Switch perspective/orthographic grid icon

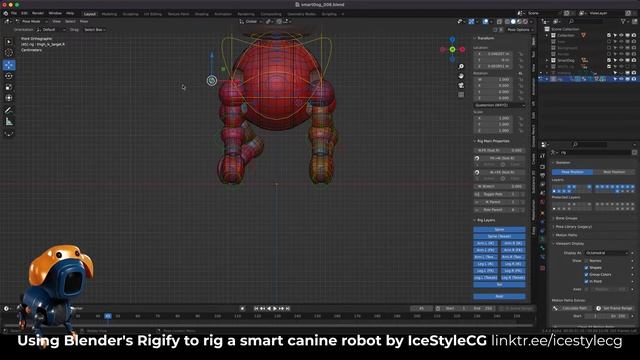pyautogui.click(x=461, y=95)
